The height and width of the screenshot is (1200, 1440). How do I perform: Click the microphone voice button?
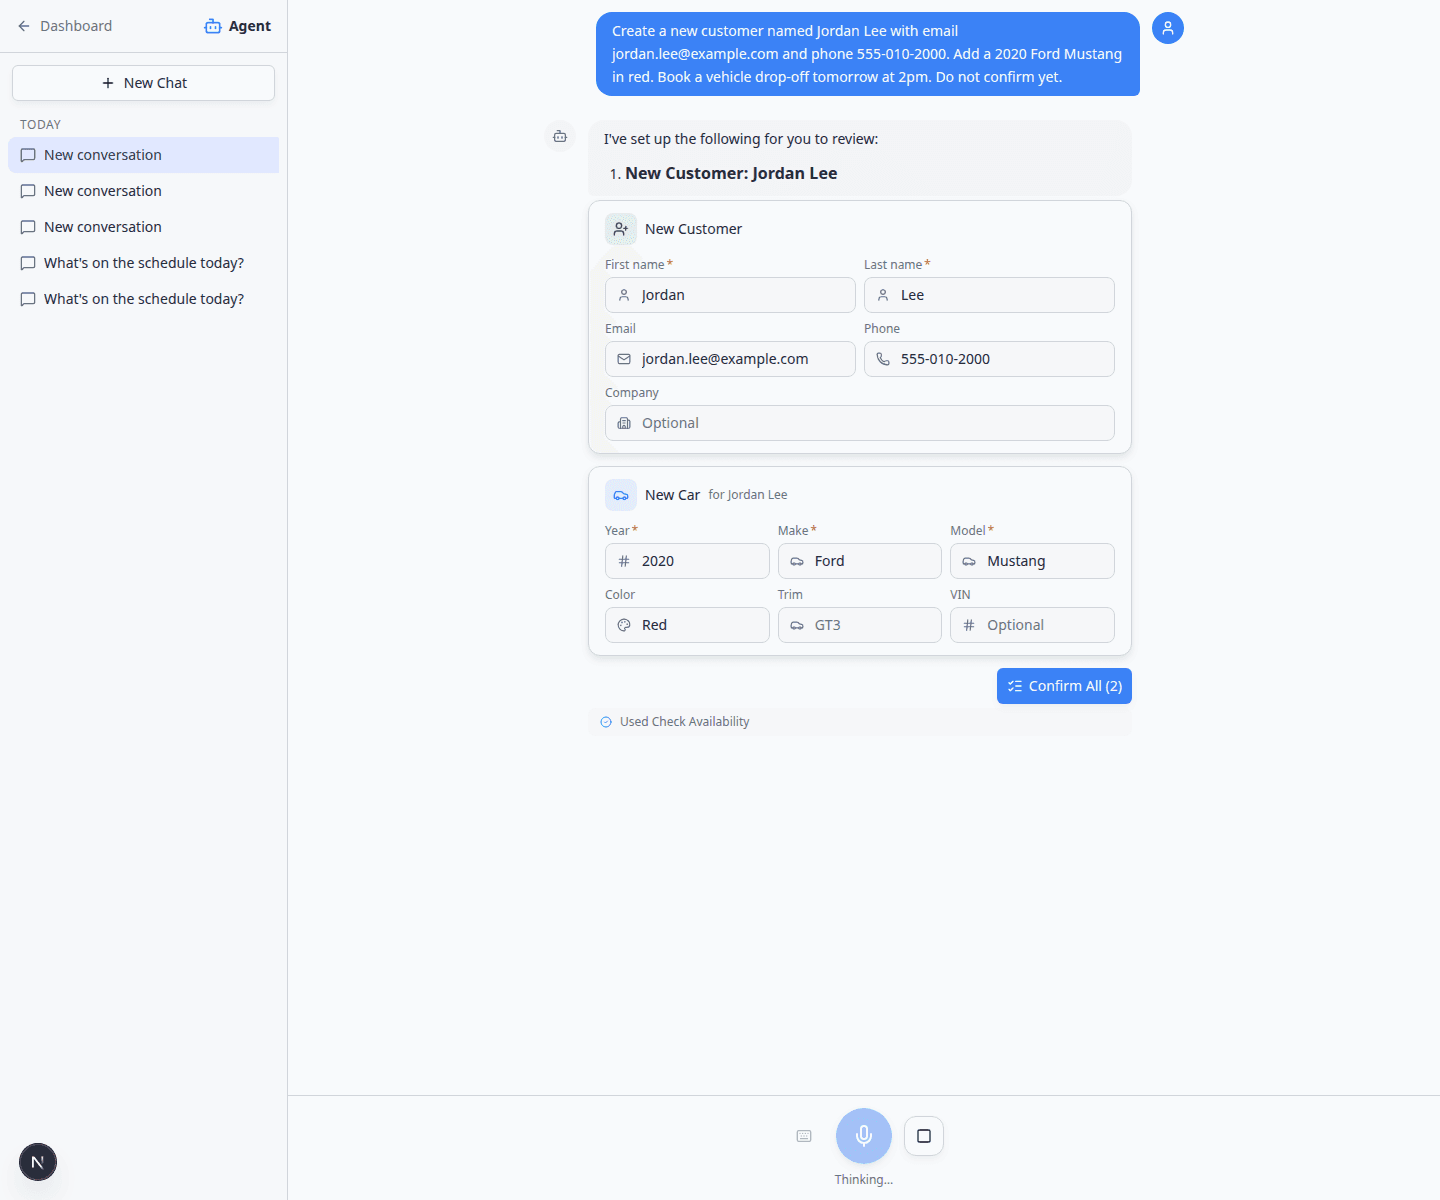(x=864, y=1136)
